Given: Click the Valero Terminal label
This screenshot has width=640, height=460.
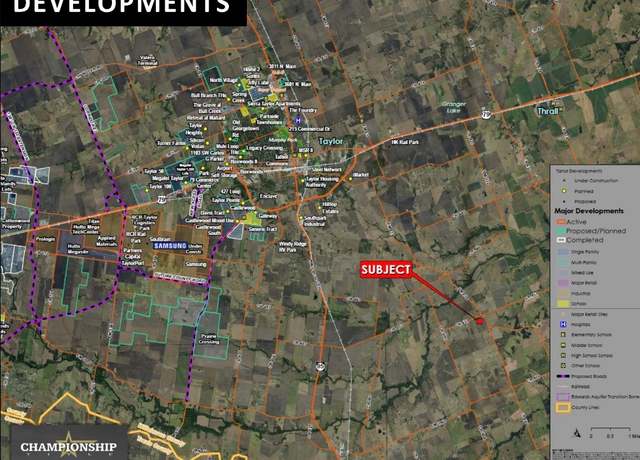Looking at the screenshot, I should pos(147,61).
